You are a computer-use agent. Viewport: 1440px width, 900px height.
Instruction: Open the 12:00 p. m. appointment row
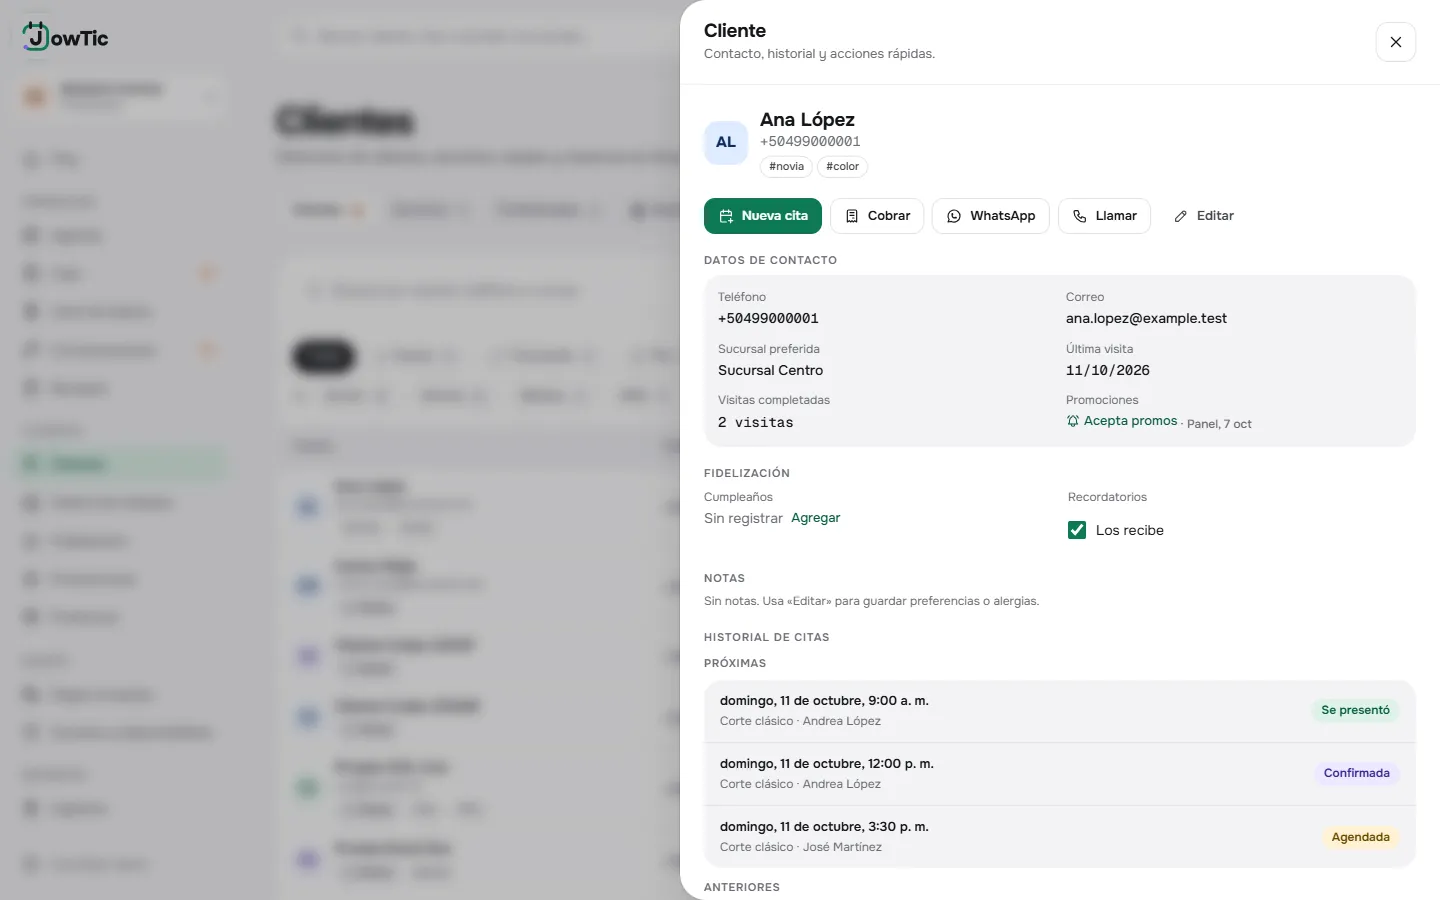[x=1060, y=774]
